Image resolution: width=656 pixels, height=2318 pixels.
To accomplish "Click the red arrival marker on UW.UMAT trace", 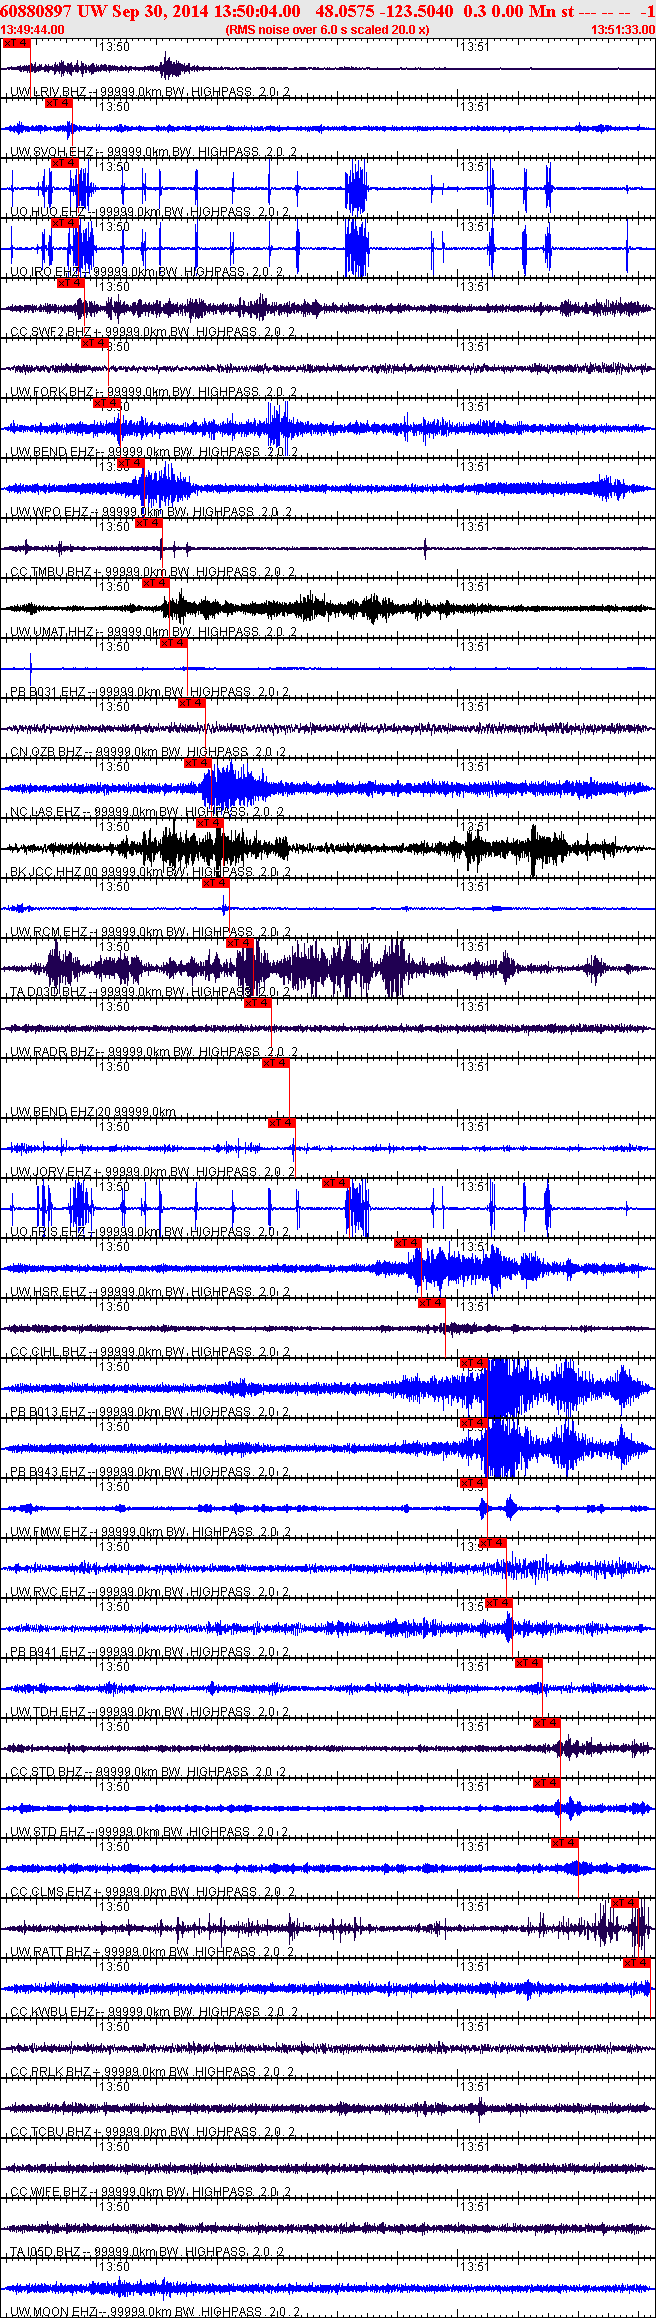I will click(x=155, y=583).
